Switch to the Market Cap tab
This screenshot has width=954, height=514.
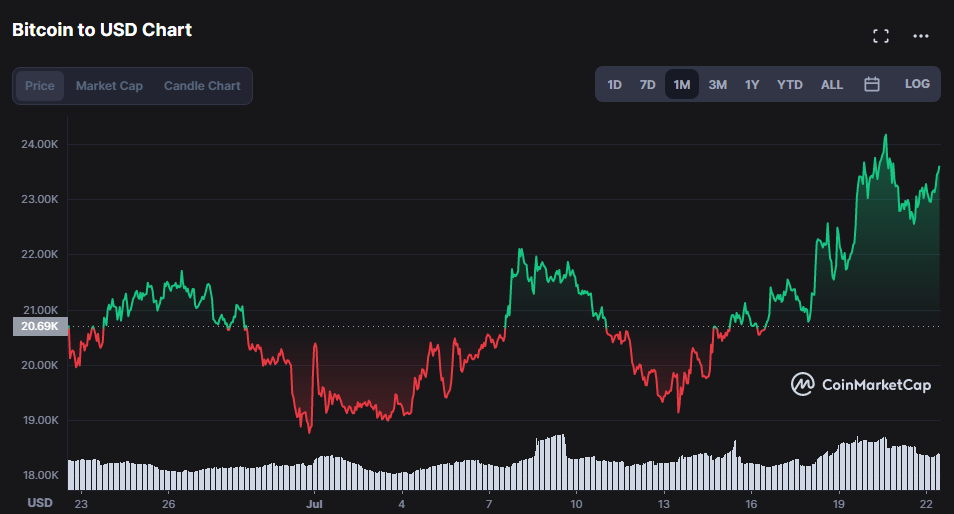110,86
